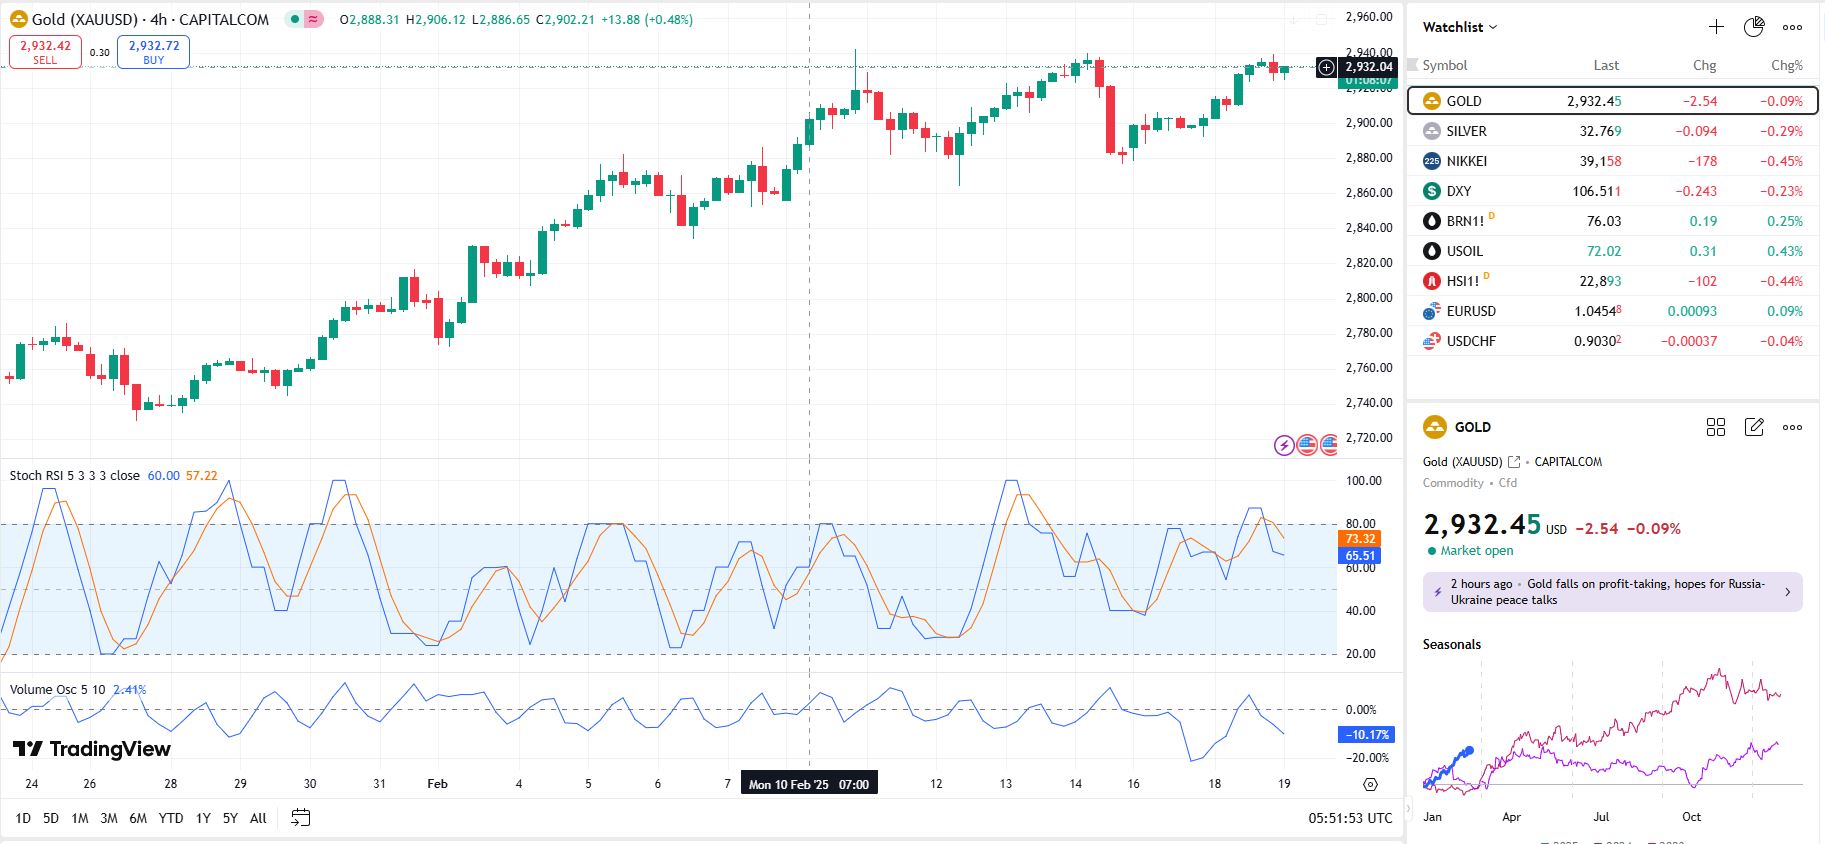This screenshot has width=1825, height=844.
Task: Click the grid layout icon in GOLD details
Action: pyautogui.click(x=1716, y=427)
